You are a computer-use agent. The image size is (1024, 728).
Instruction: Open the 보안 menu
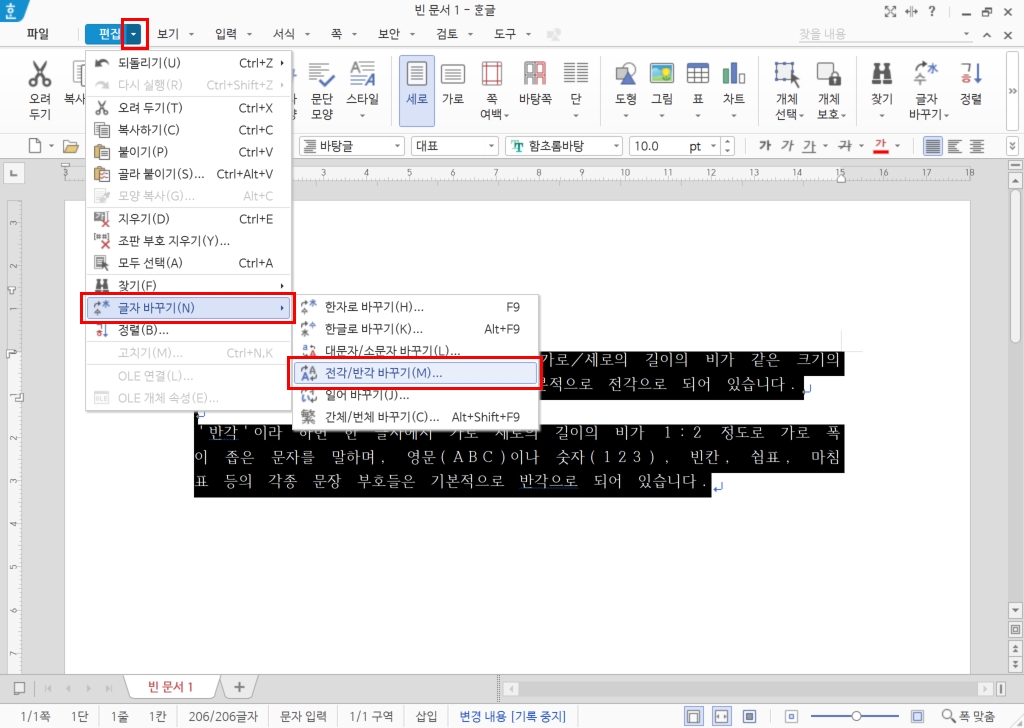(x=389, y=34)
